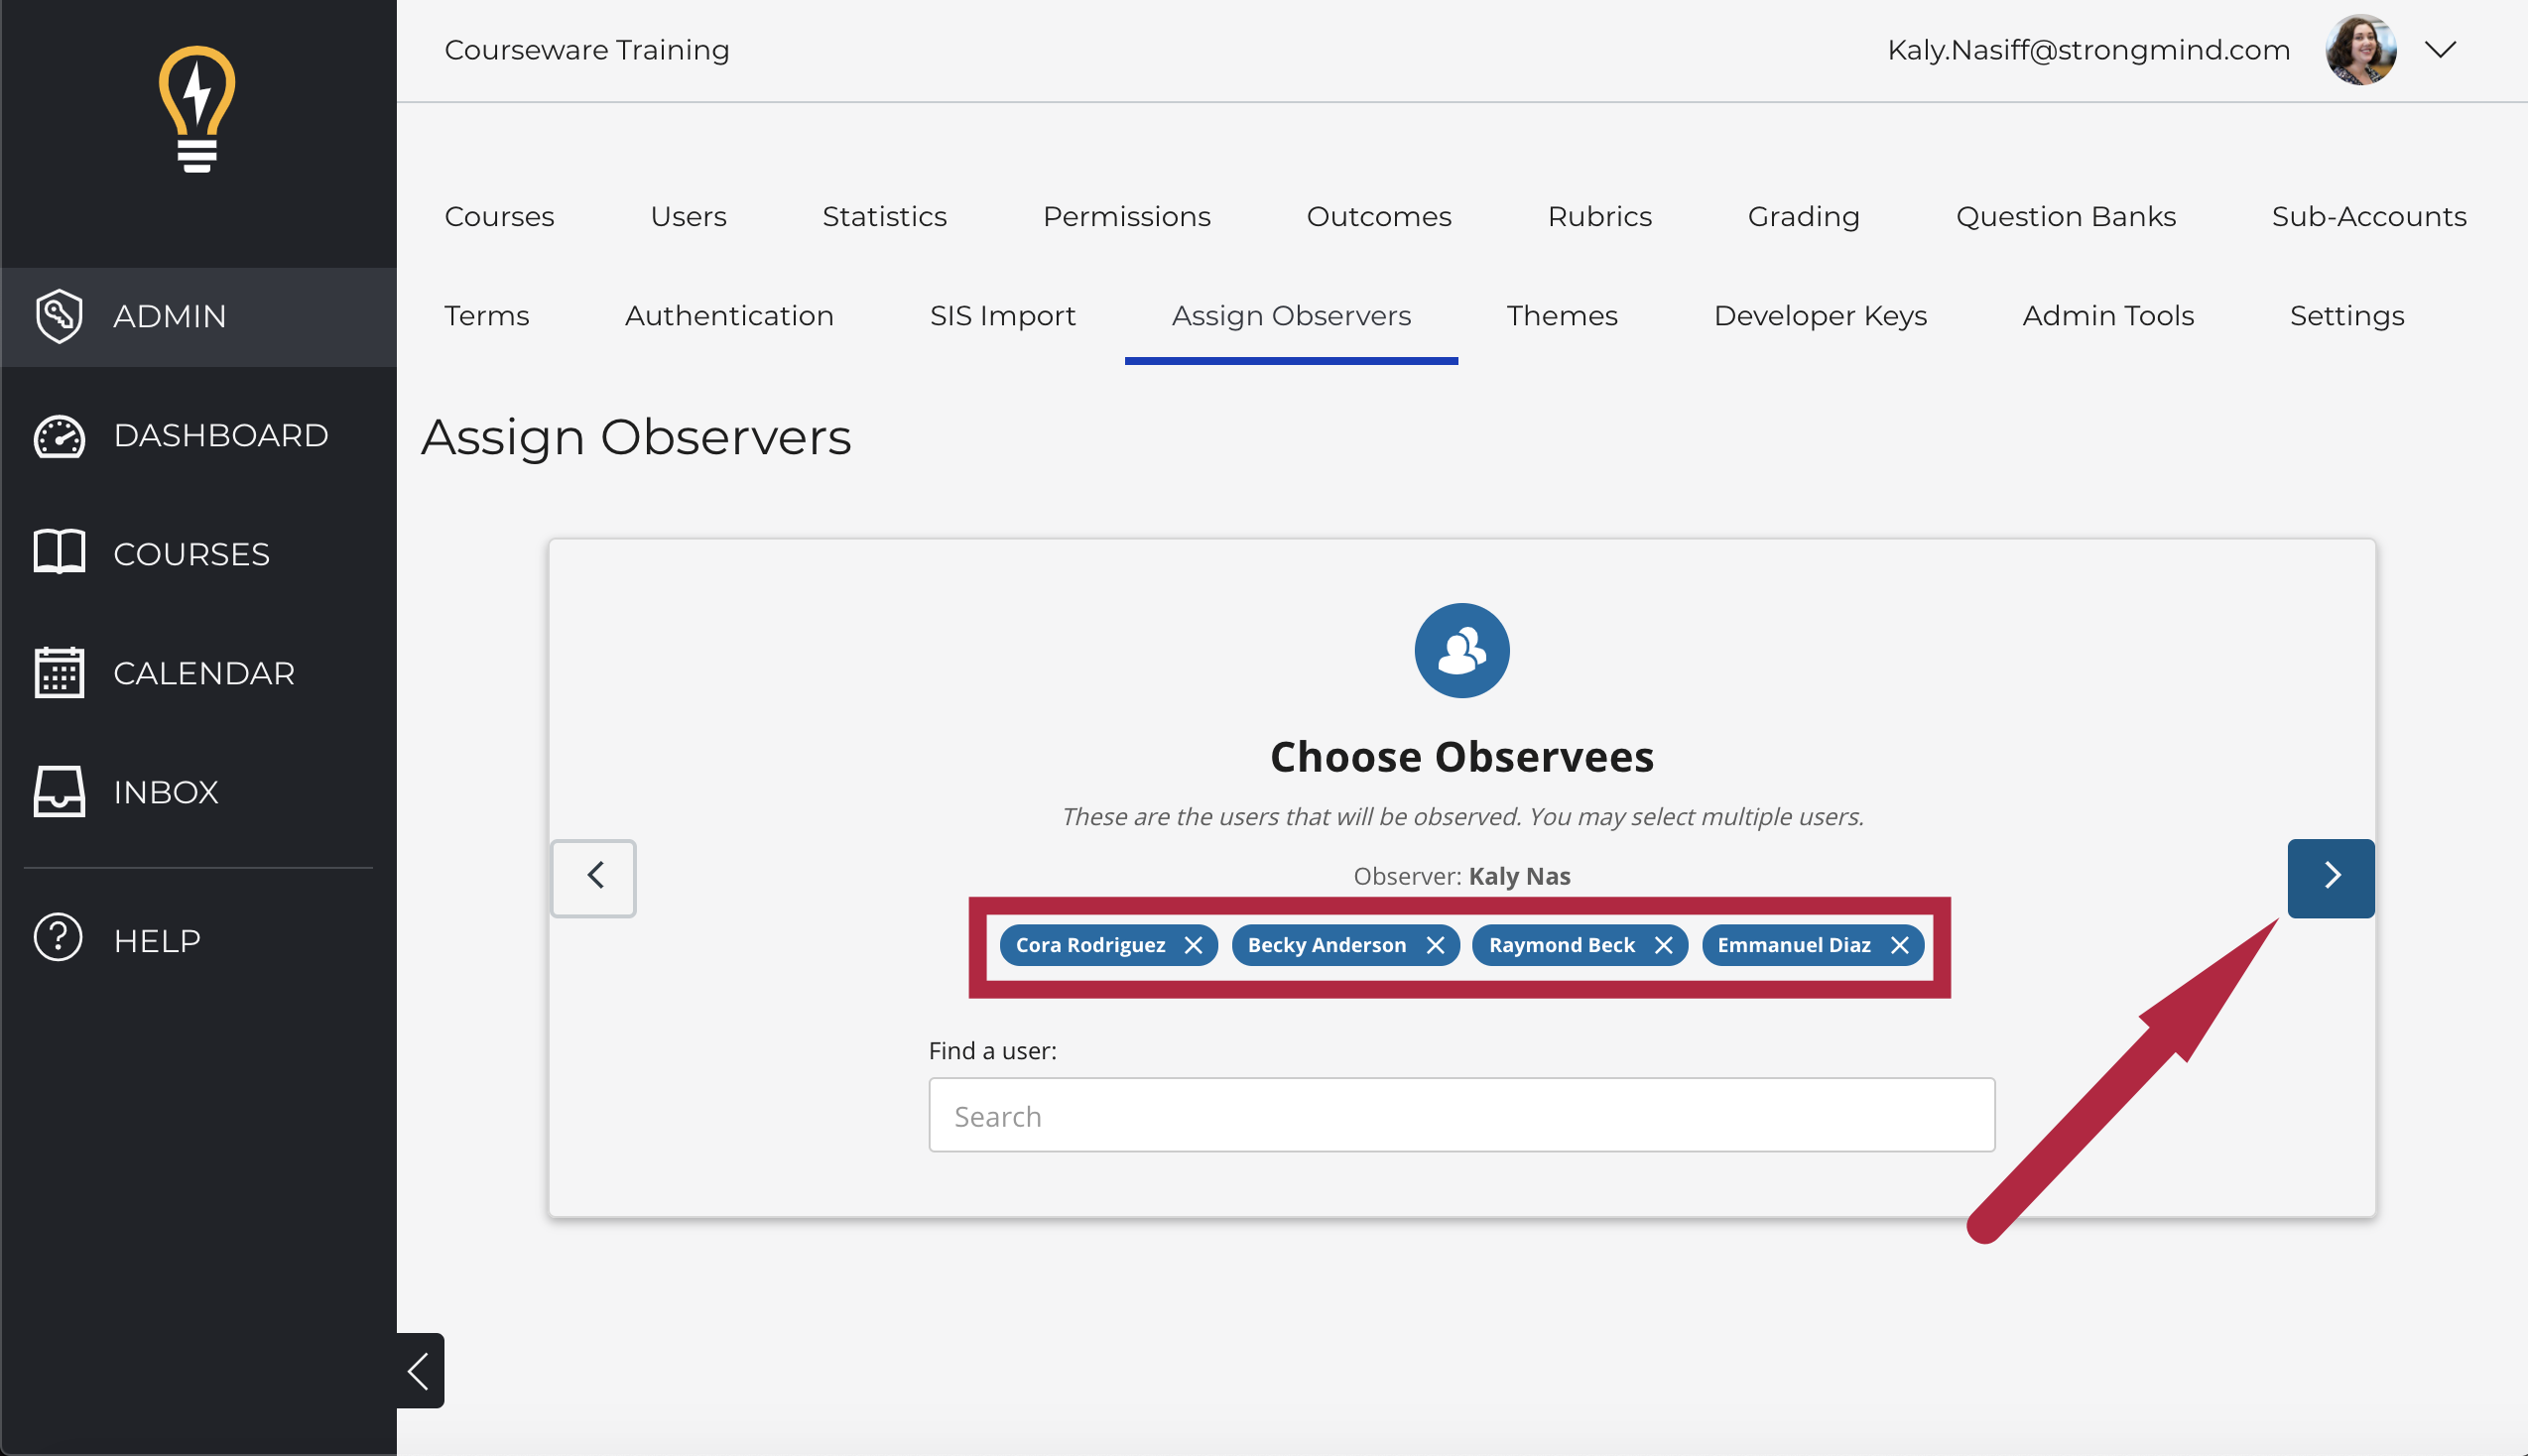Viewport: 2528px width, 1456px height.
Task: Remove Emmanuel Diaz from observees
Action: point(1900,945)
